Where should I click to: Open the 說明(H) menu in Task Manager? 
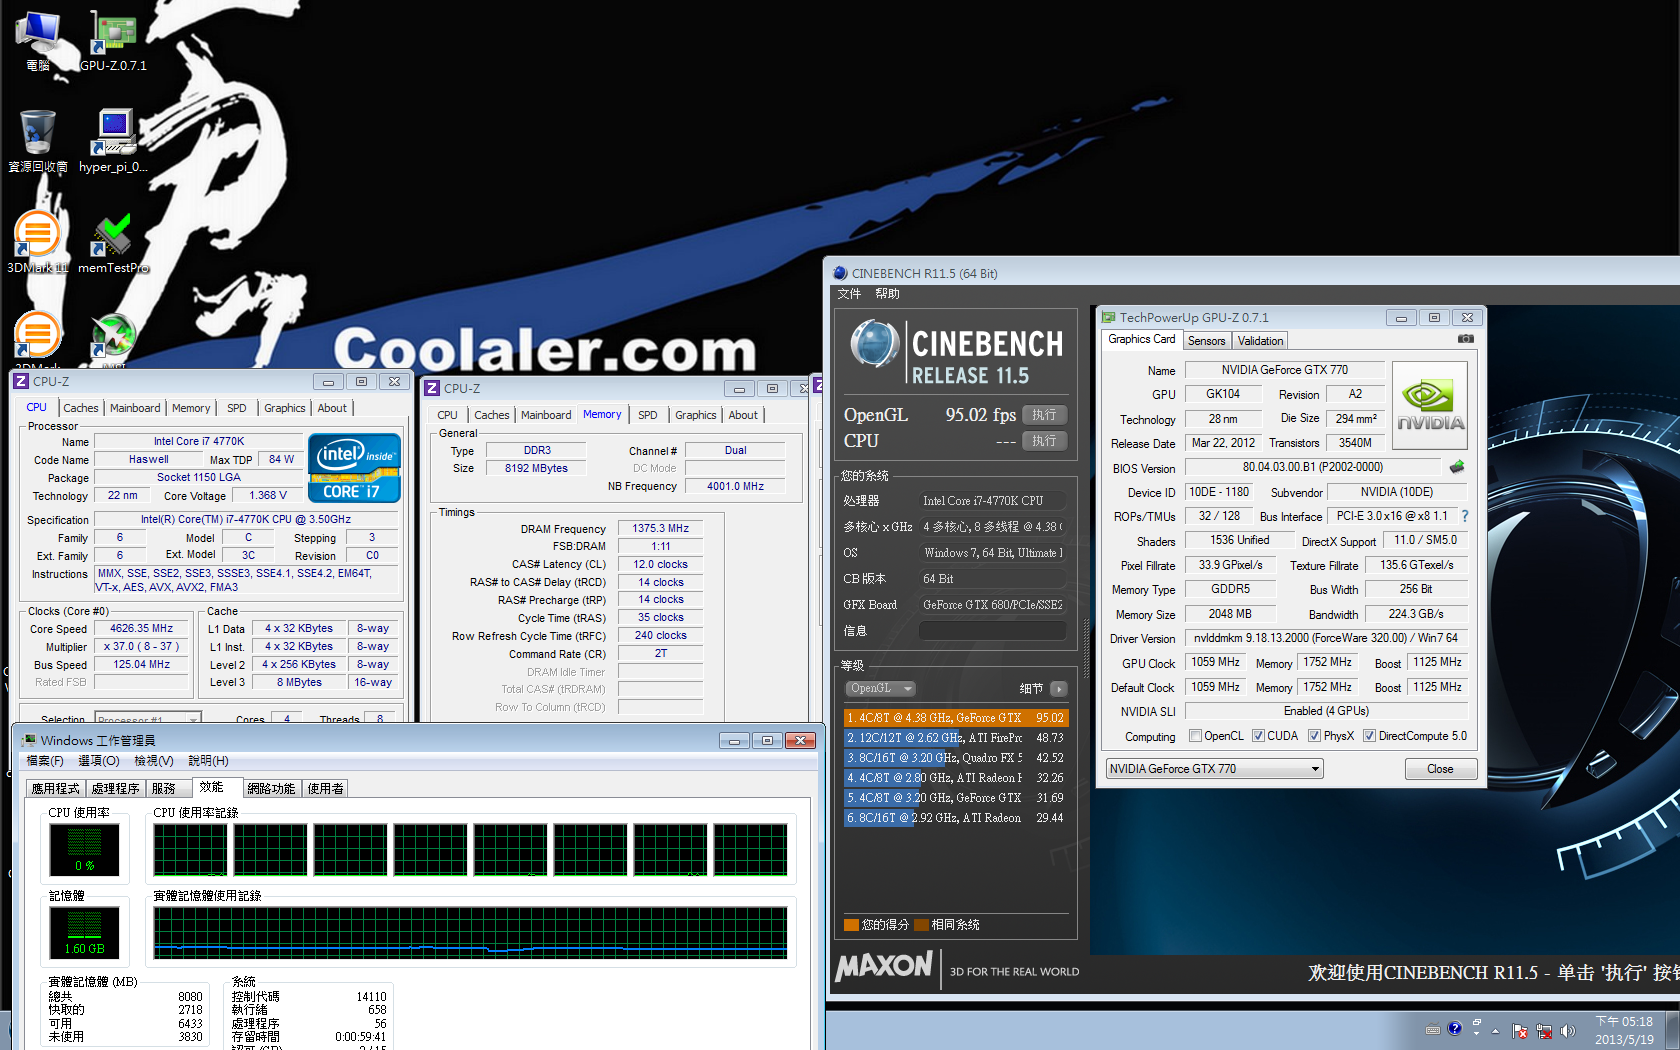[x=208, y=761]
